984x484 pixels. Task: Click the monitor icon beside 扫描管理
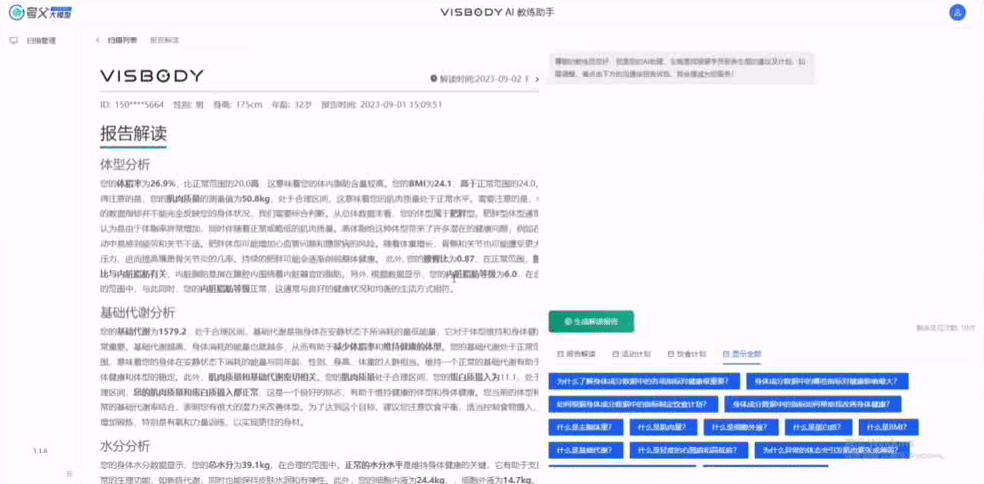(x=14, y=41)
